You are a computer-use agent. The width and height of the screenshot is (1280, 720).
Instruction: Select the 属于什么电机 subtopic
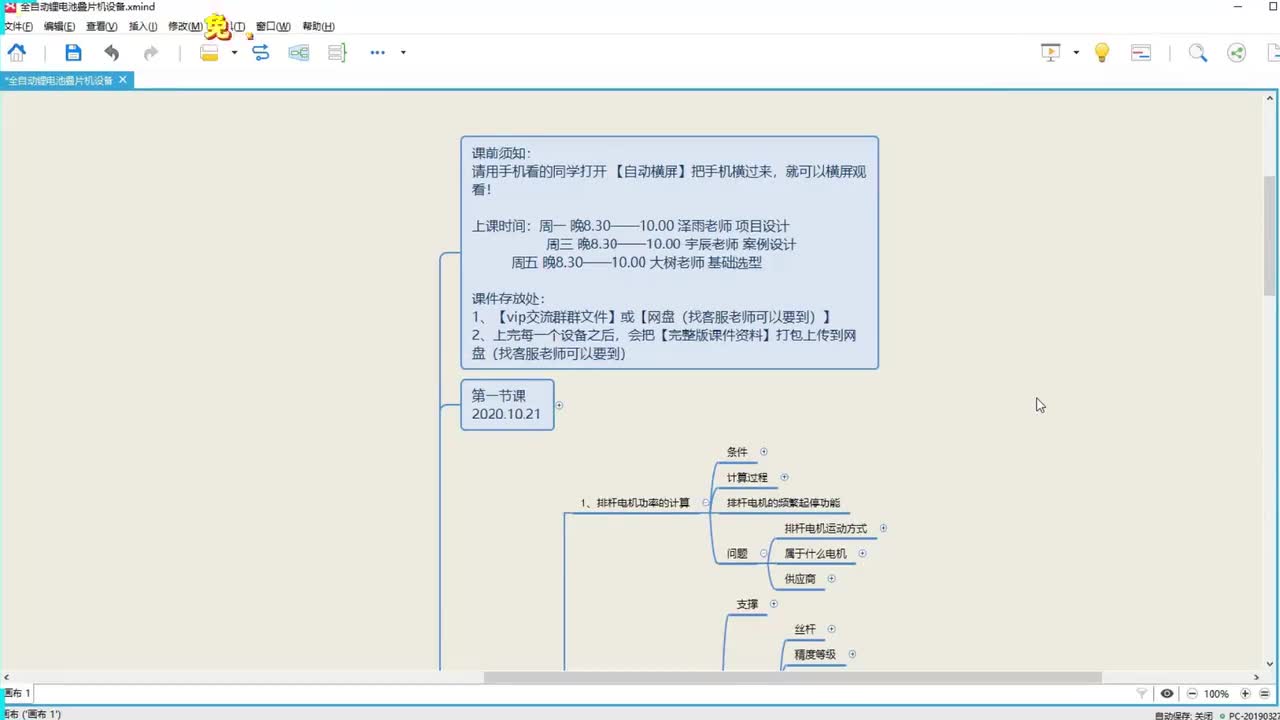coord(815,554)
